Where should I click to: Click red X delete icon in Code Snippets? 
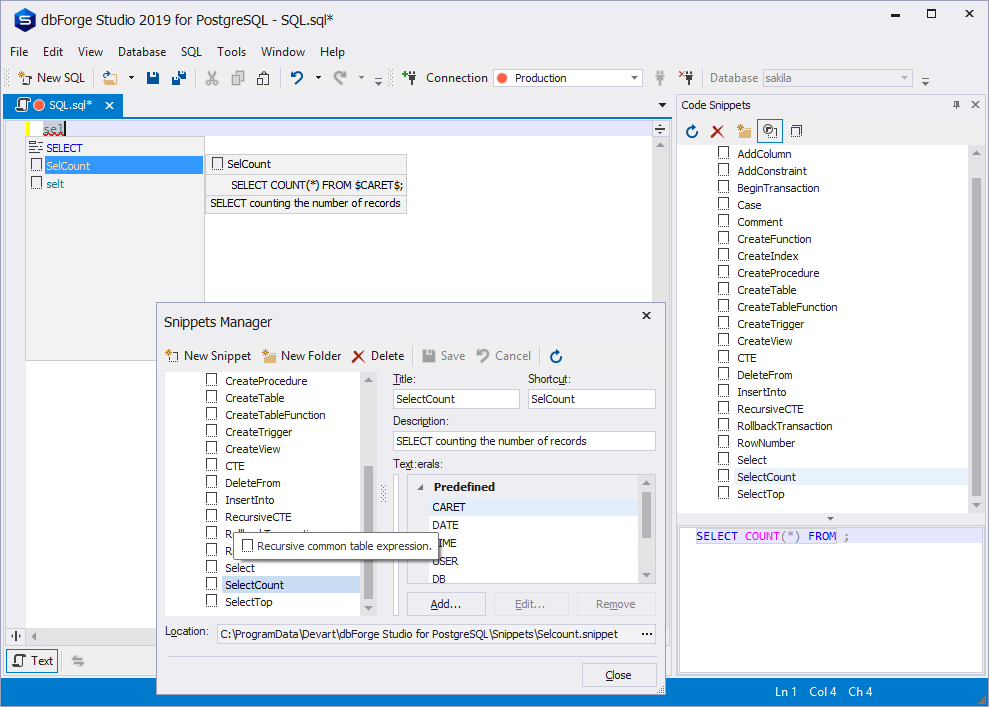pyautogui.click(x=717, y=131)
